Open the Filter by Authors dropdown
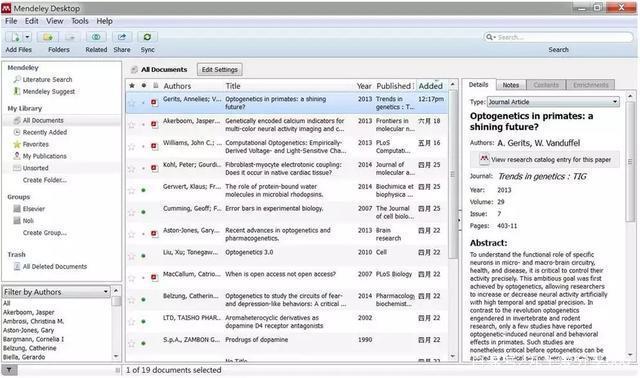 (56, 292)
